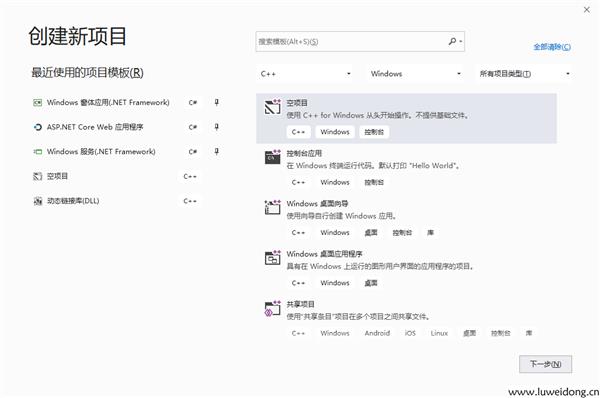Close the create new project dialog

click(587, 10)
